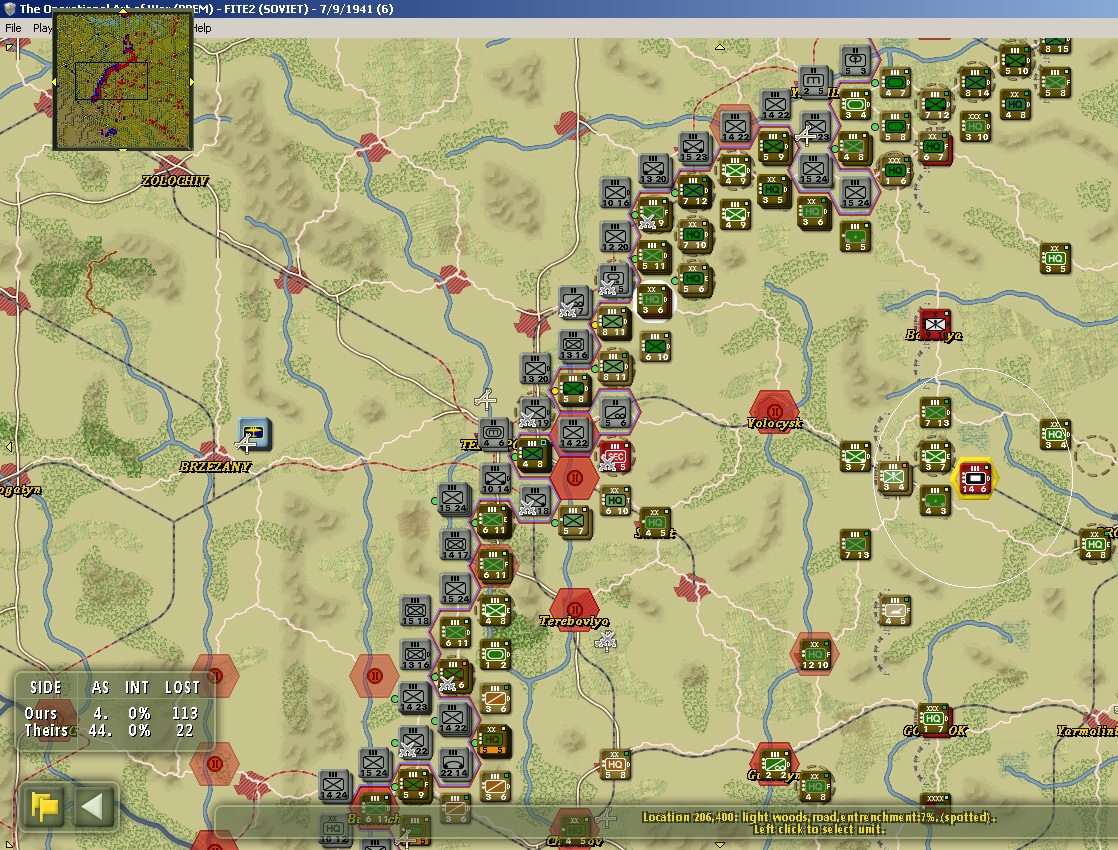This screenshot has height=850, width=1118.
Task: Click the left-edge yellow map scroll arrow
Action: (9, 446)
